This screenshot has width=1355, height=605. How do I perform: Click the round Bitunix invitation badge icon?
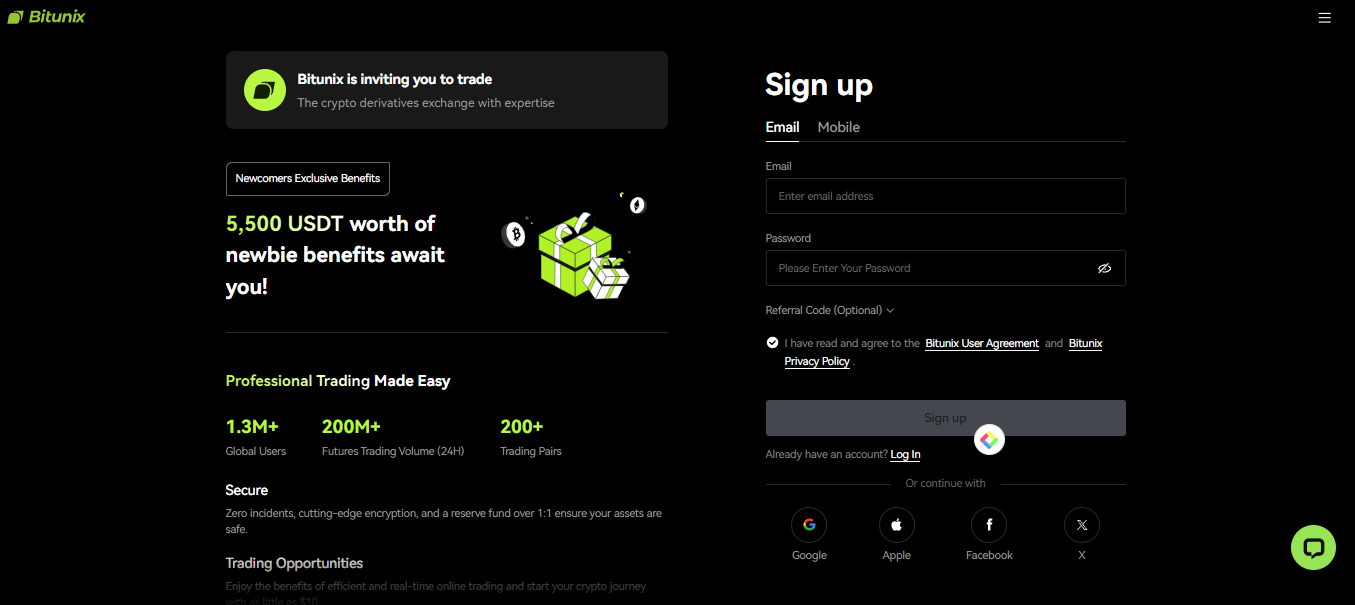click(x=265, y=90)
